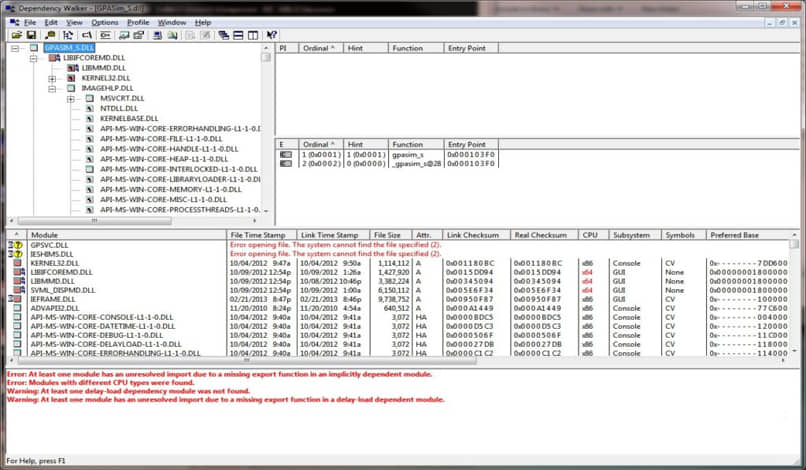Click the Cascade windows toolbar icon
This screenshot has height=470, width=806.
click(x=225, y=35)
